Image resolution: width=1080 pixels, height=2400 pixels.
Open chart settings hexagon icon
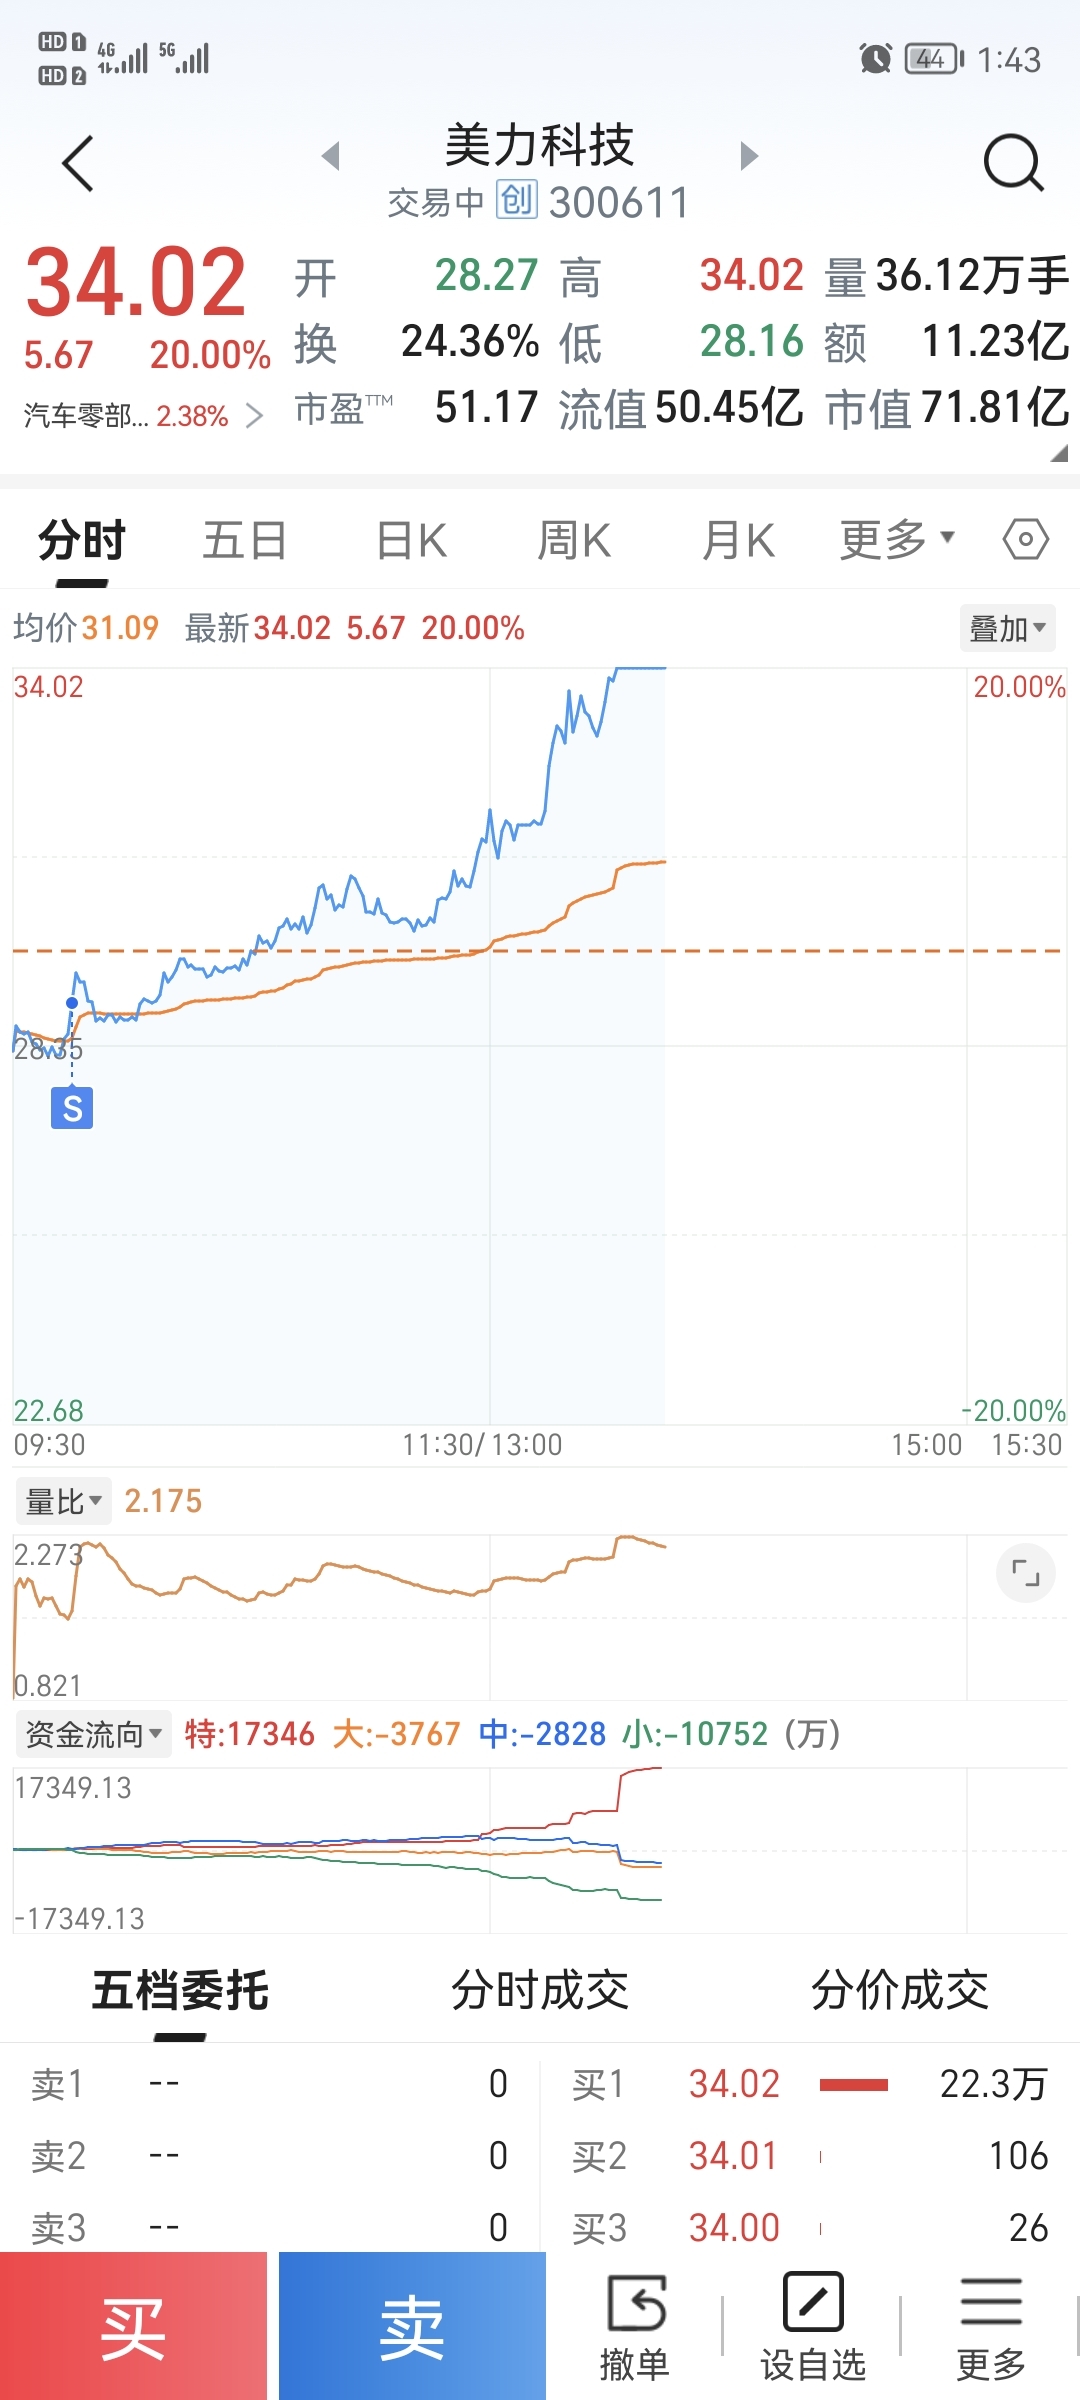(x=1025, y=540)
